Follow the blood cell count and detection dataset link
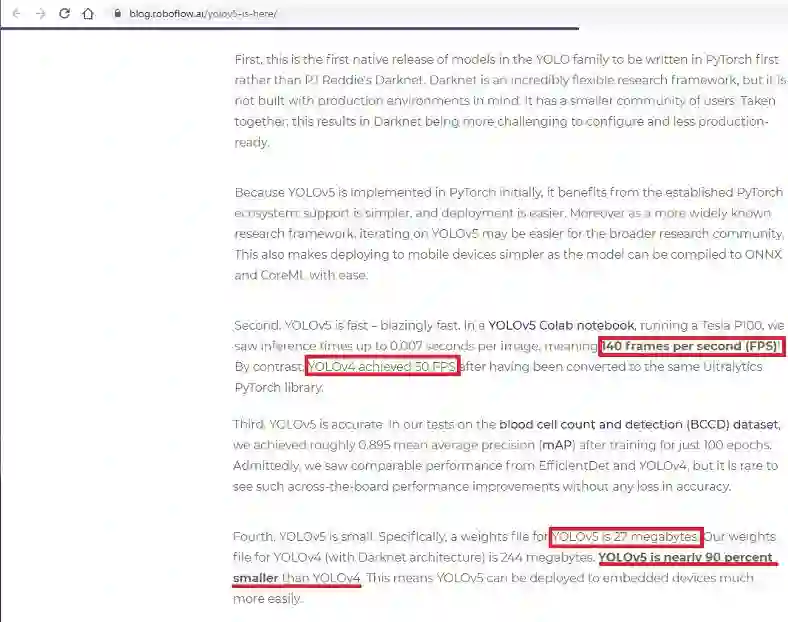Viewport: 788px width, 622px height. (639, 425)
